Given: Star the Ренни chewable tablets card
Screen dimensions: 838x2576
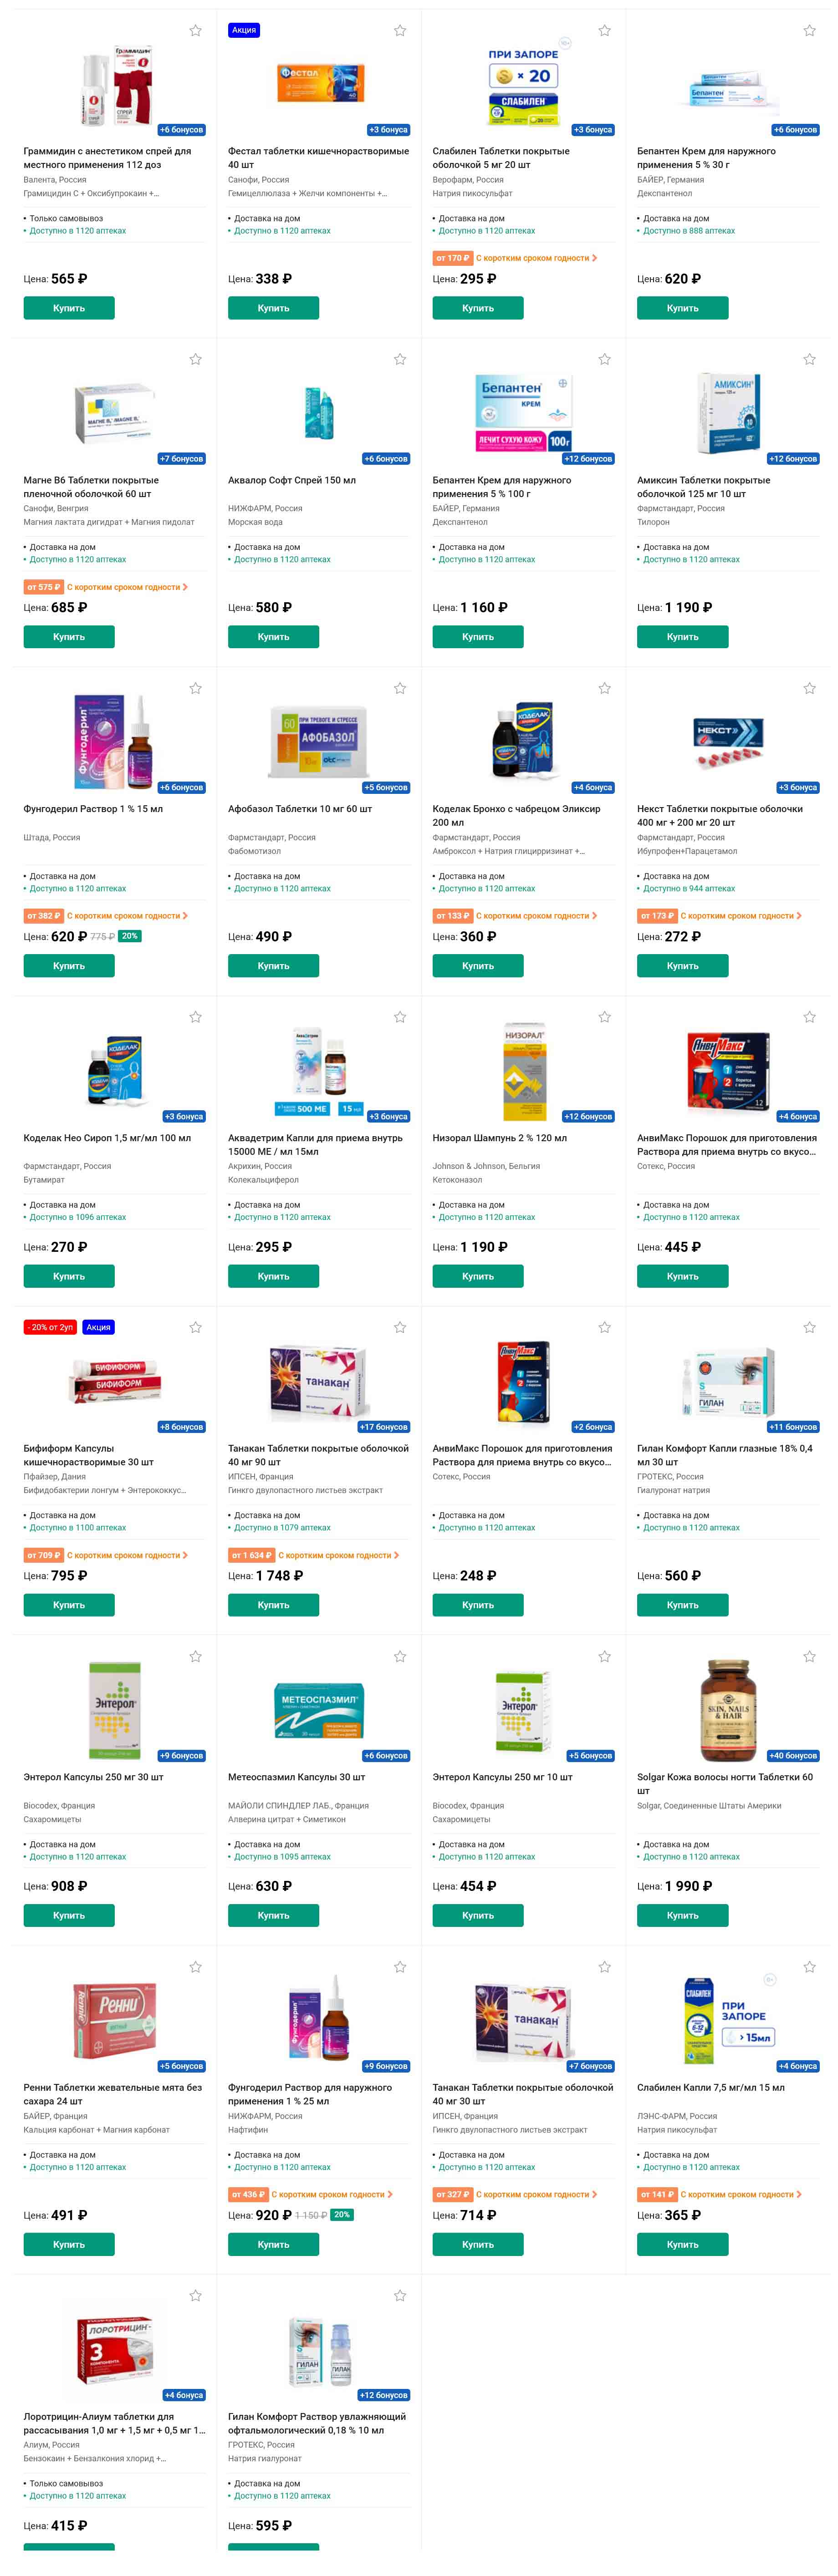Looking at the screenshot, I should point(195,1967).
